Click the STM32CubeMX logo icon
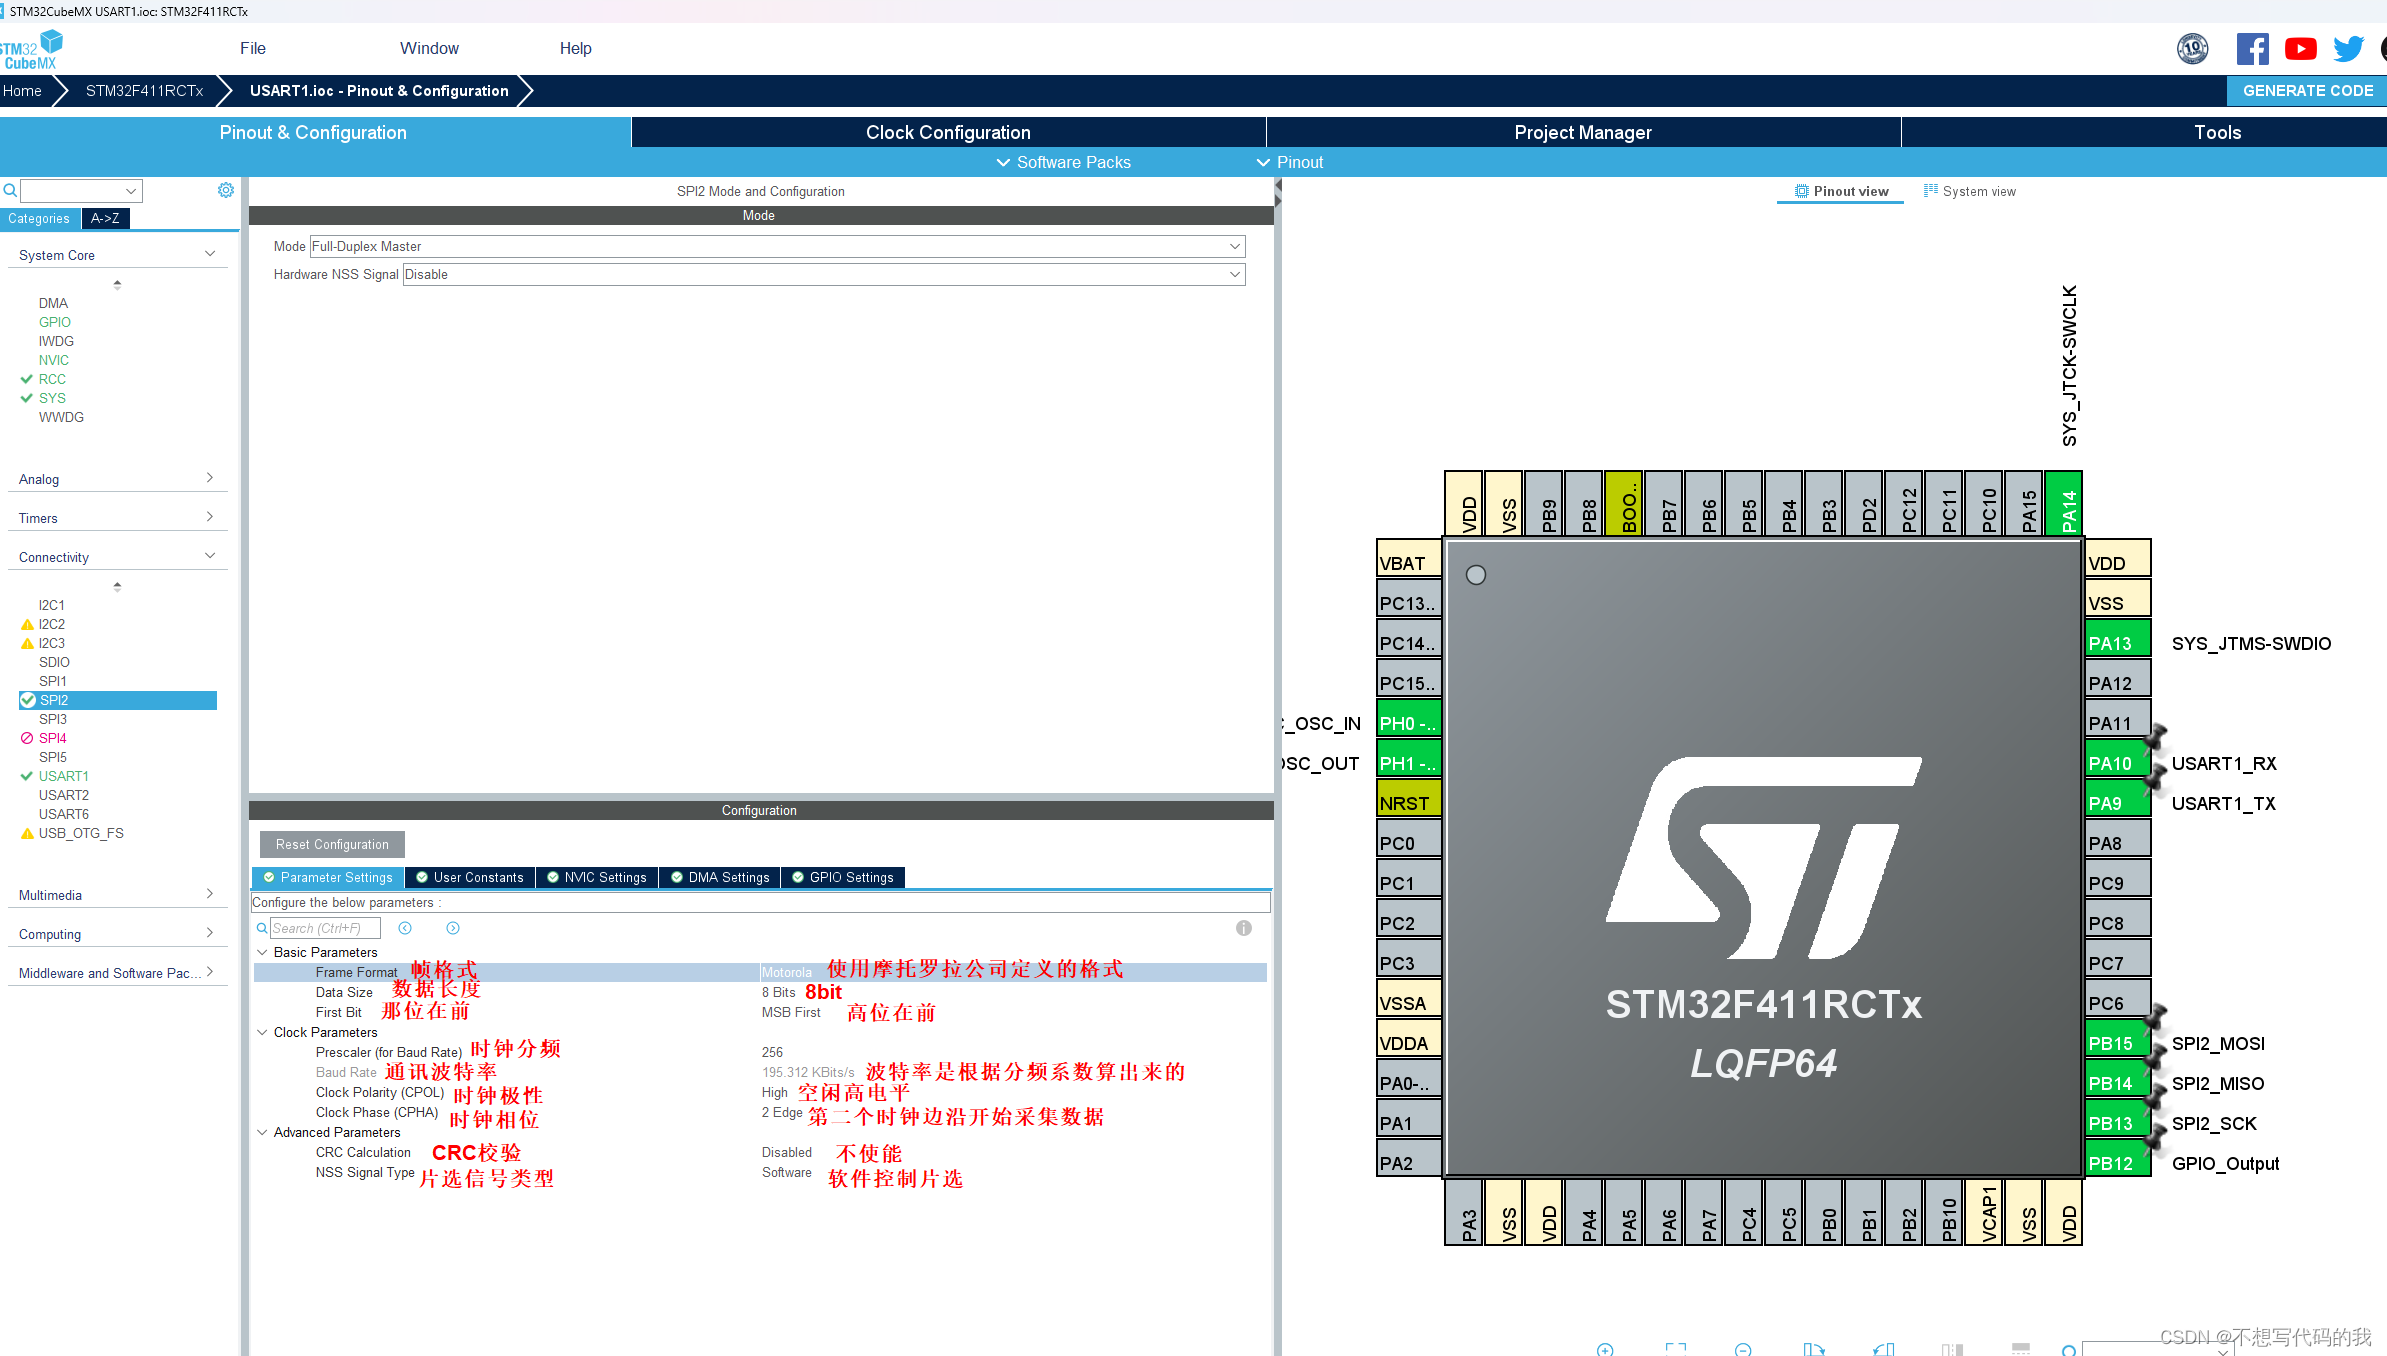 (x=31, y=49)
